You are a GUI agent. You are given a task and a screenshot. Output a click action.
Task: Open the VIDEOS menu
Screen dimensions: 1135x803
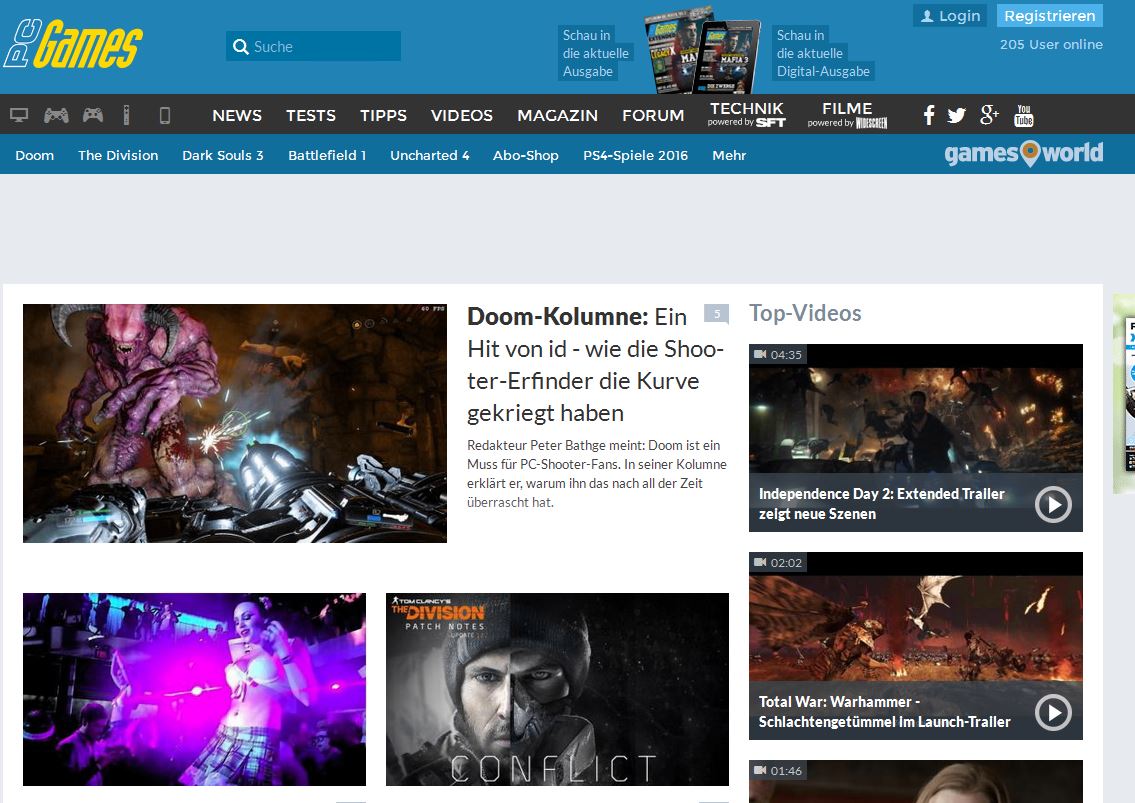click(x=461, y=115)
